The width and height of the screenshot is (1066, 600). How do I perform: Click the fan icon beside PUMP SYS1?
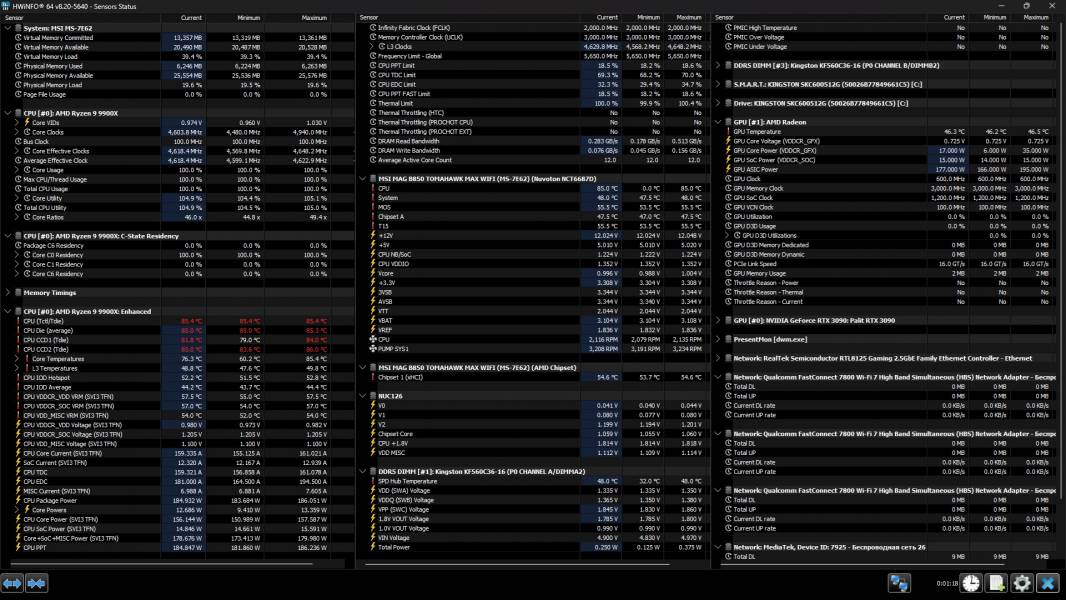coord(373,349)
